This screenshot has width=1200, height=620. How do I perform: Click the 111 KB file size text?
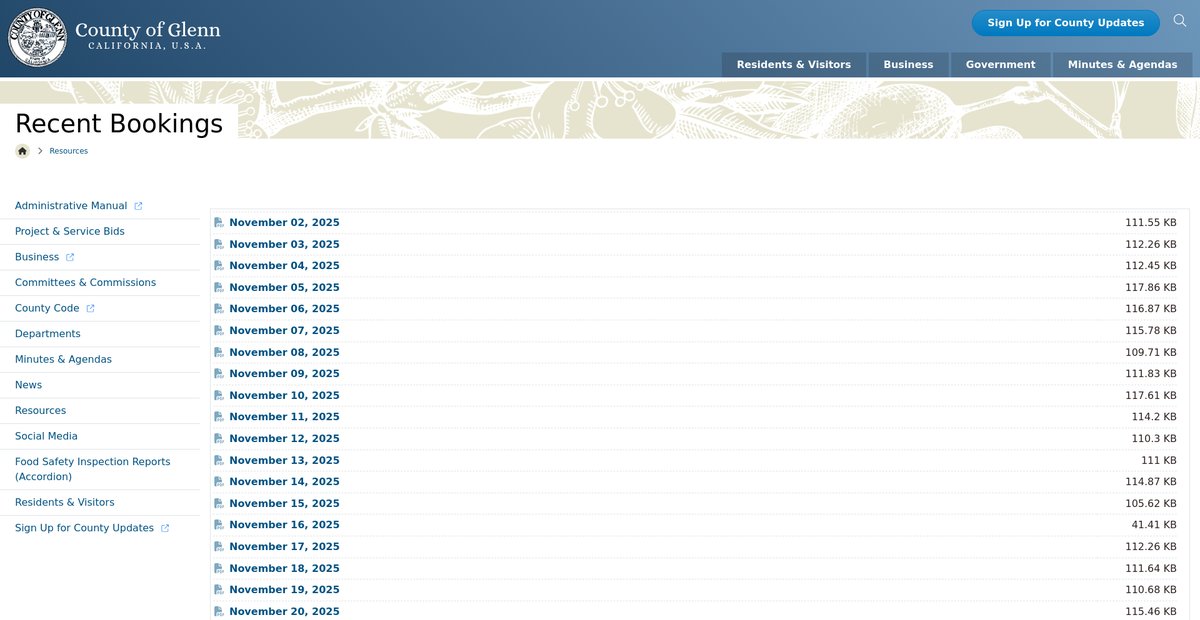point(1159,460)
